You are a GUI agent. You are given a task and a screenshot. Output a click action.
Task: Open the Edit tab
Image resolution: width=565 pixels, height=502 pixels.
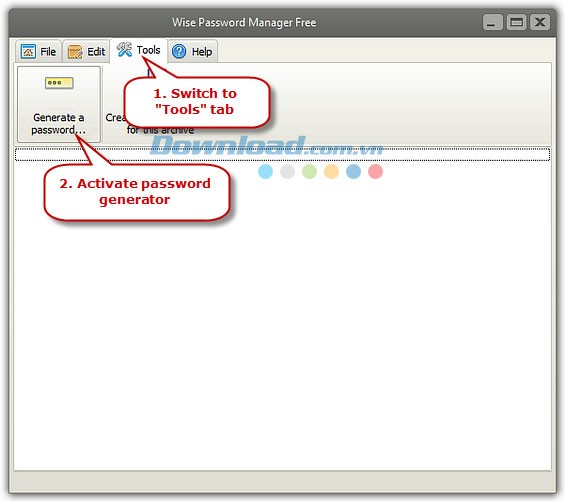[86, 52]
